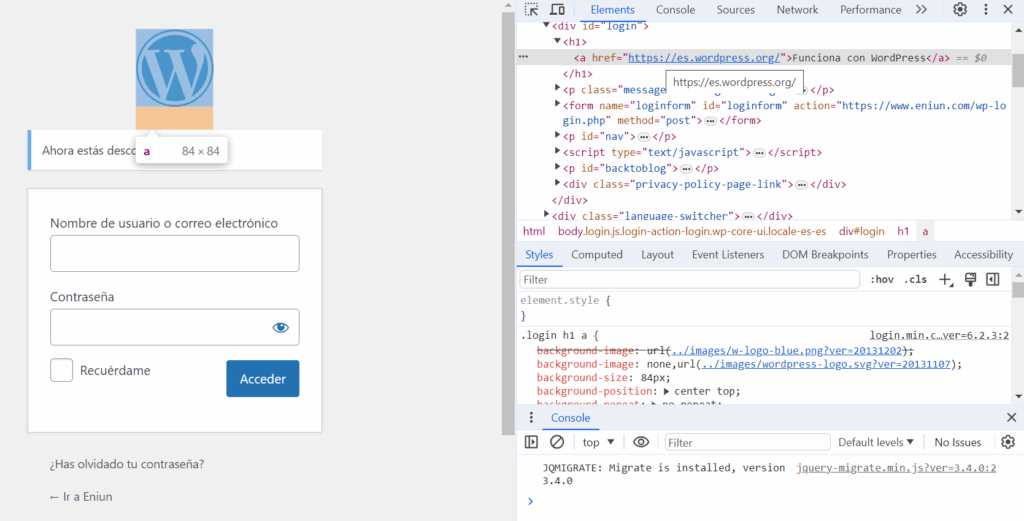Open console settings gear icon
Viewport: 1024px width, 521px height.
[1008, 442]
